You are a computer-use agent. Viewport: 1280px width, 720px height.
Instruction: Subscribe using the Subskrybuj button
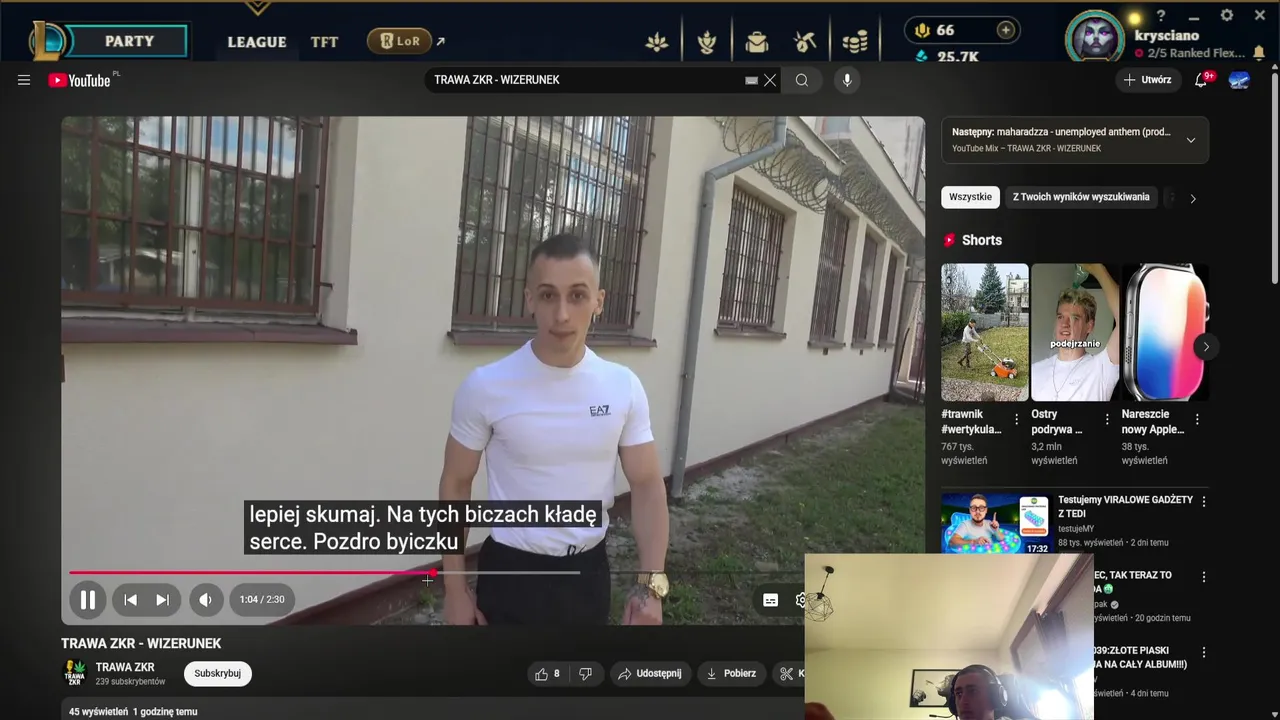point(218,674)
